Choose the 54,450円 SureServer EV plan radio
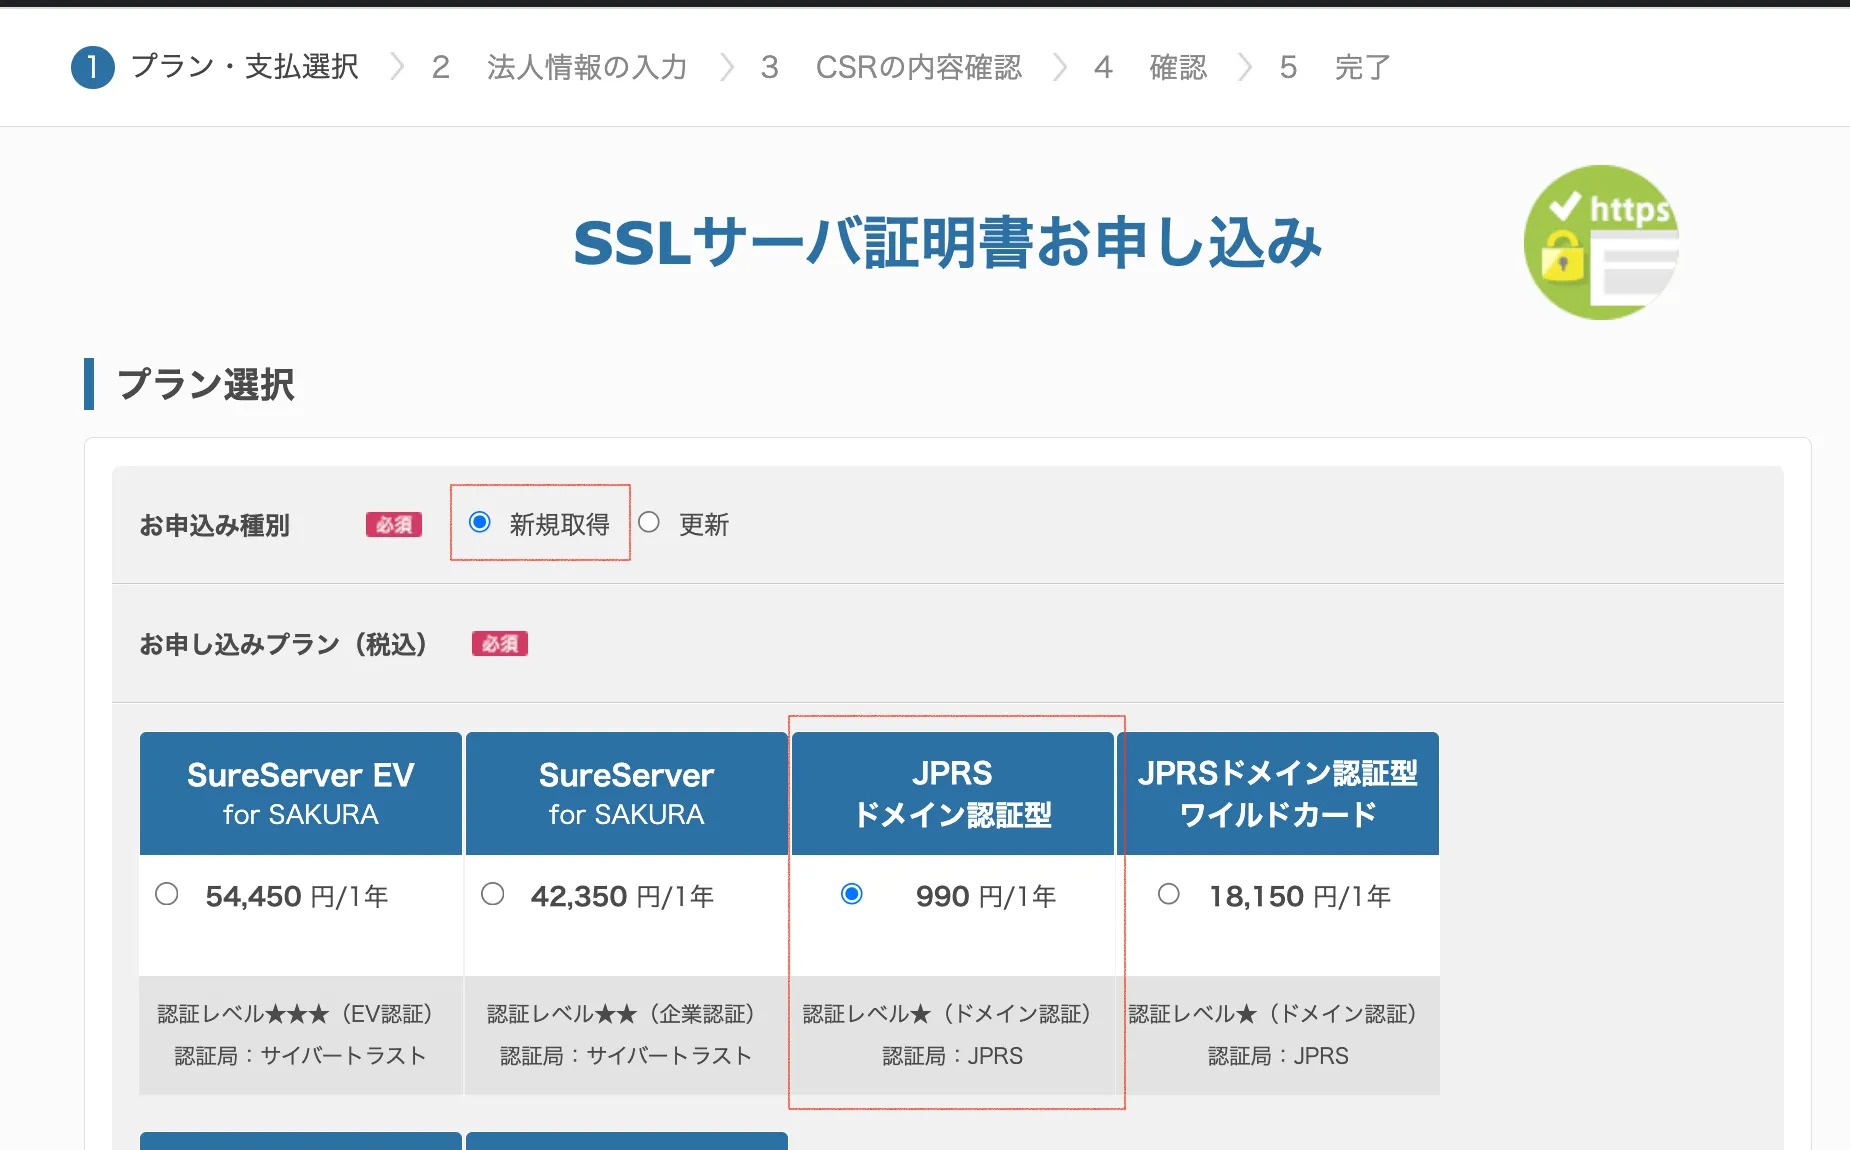 click(x=167, y=894)
